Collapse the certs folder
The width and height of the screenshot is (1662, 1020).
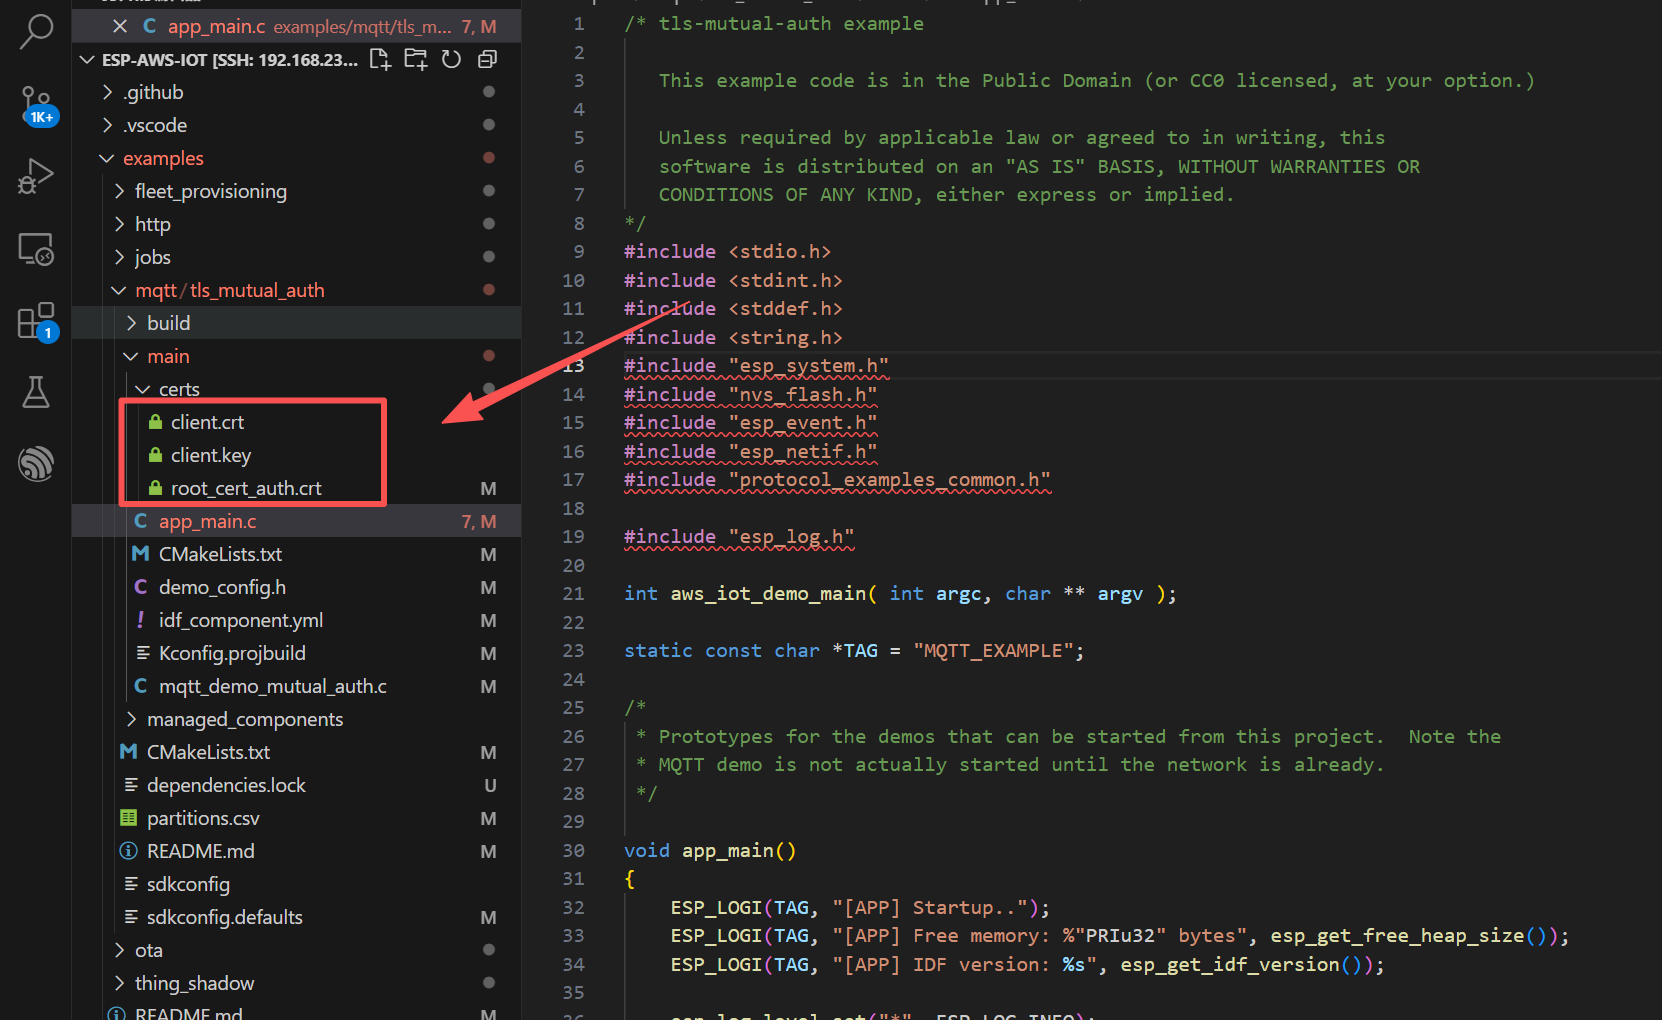pos(143,389)
